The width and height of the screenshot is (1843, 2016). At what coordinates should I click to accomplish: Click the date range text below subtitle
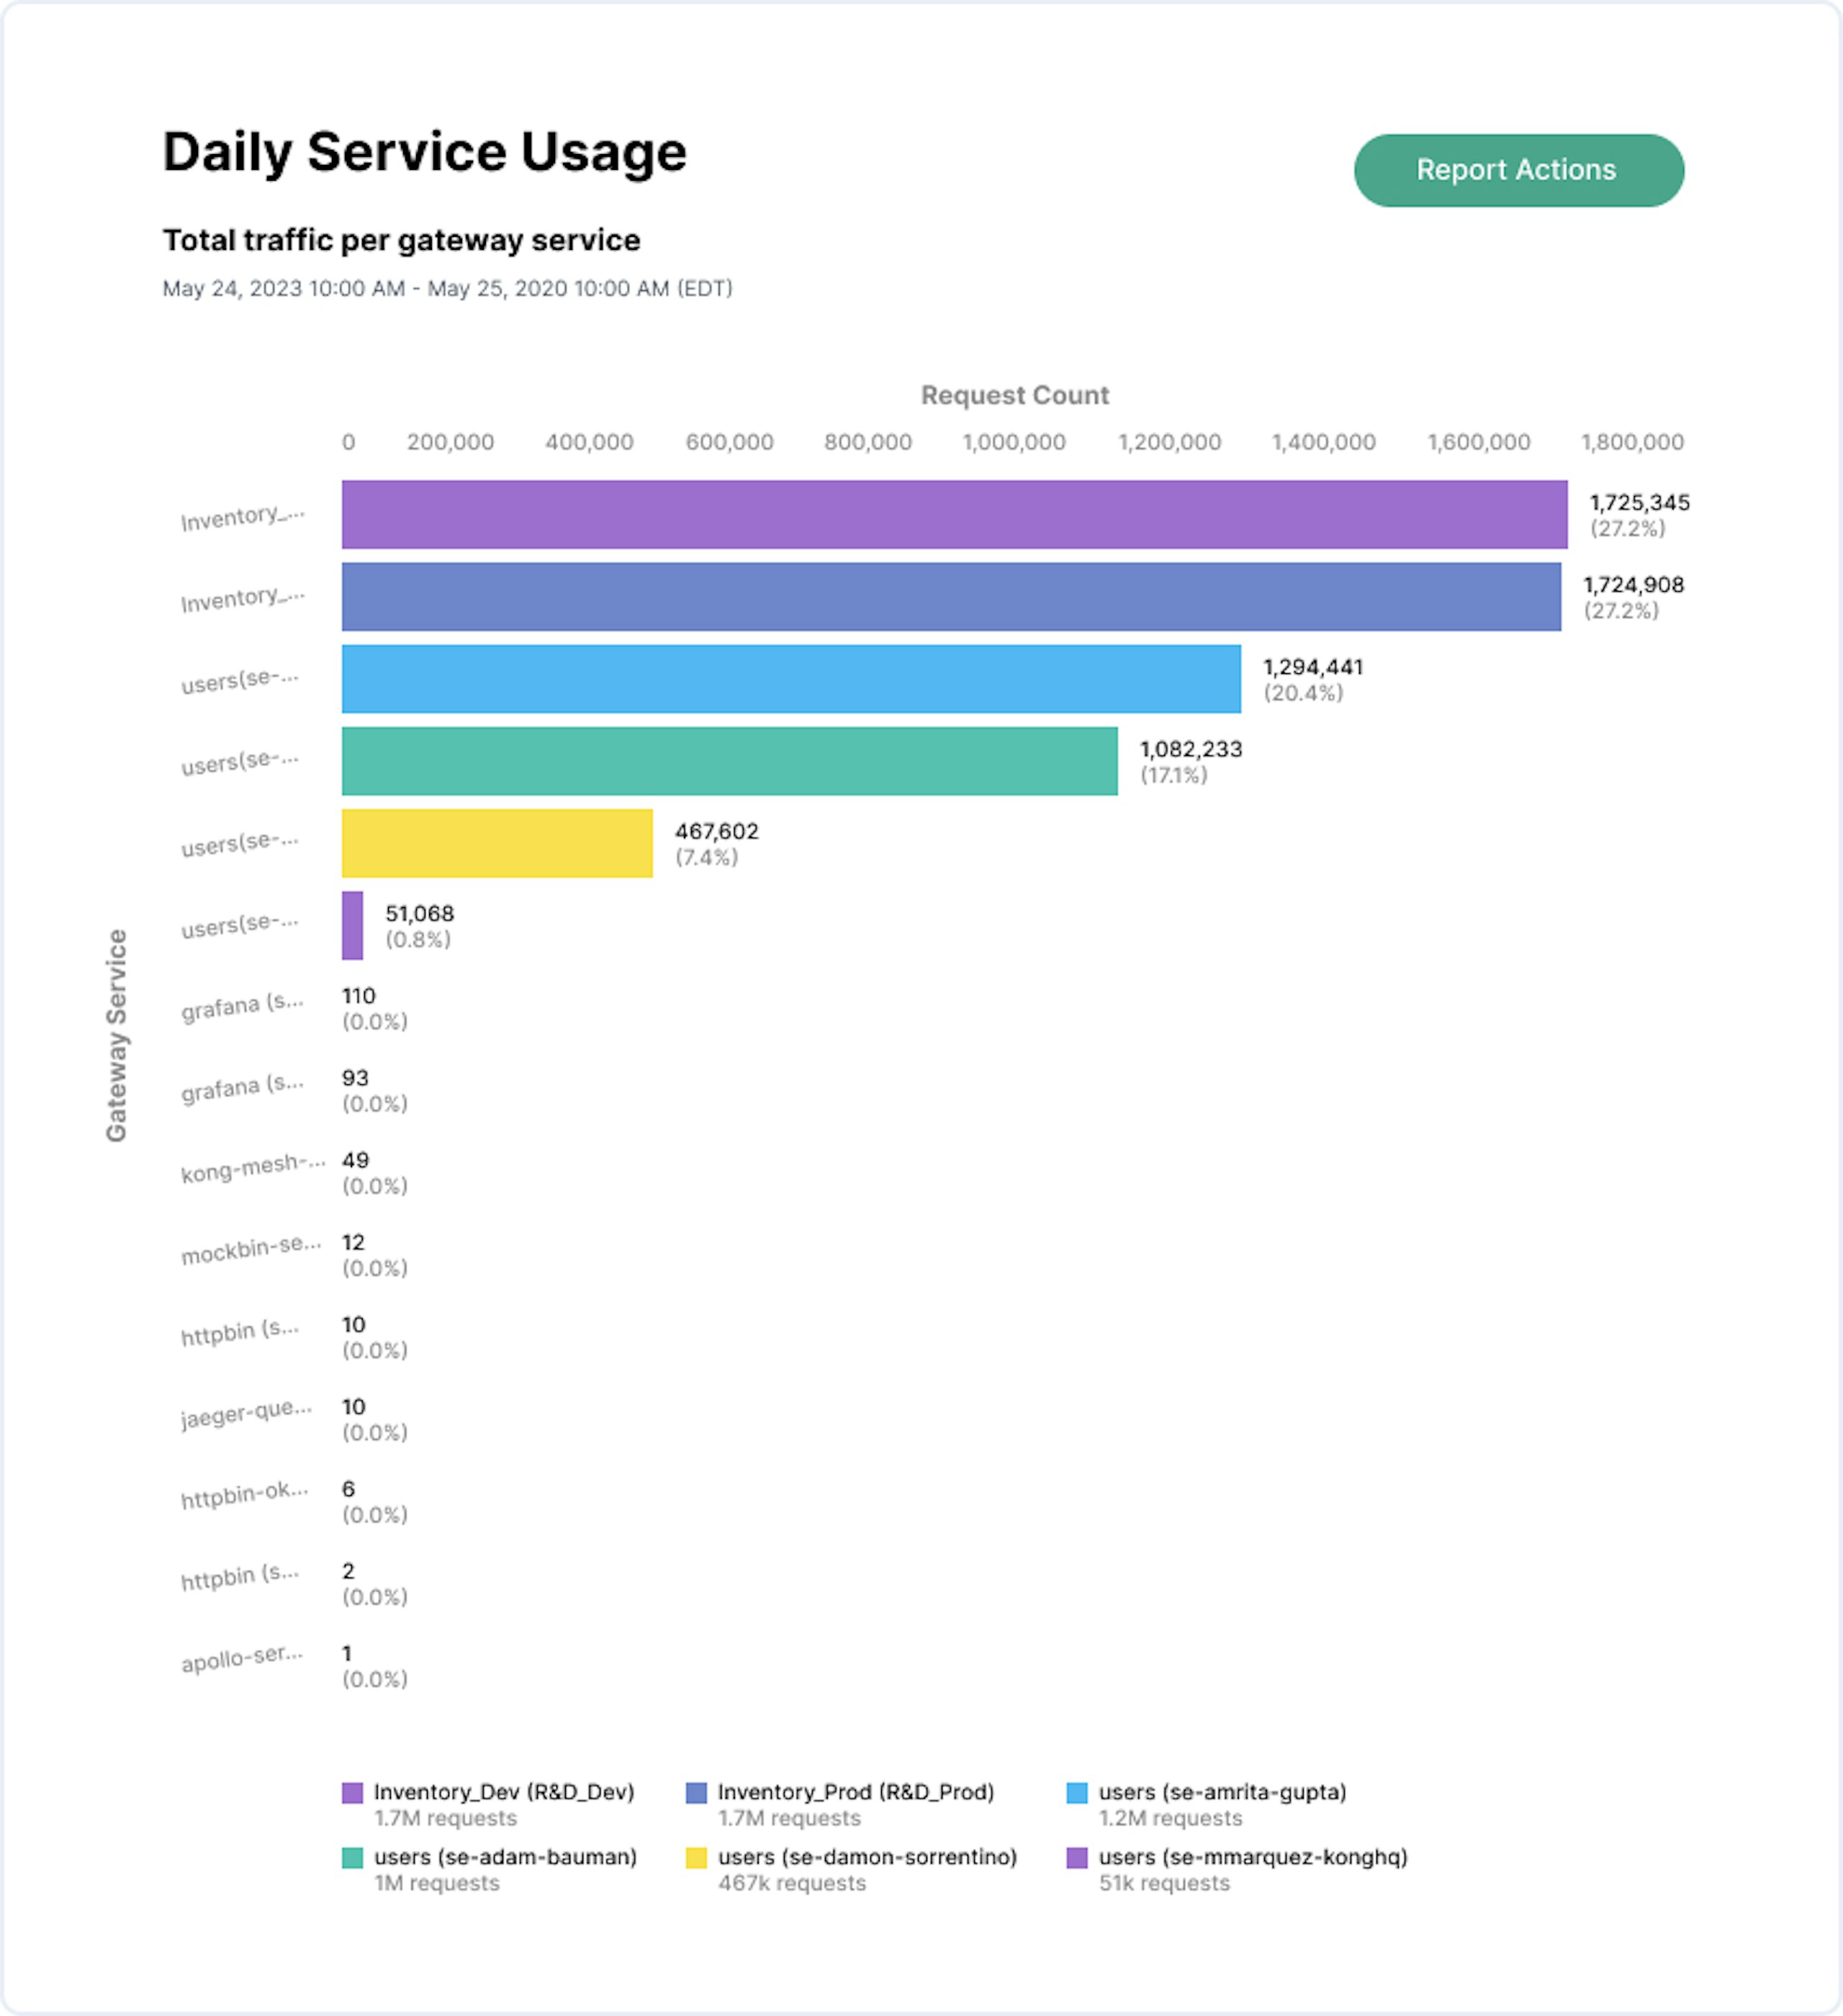point(447,289)
